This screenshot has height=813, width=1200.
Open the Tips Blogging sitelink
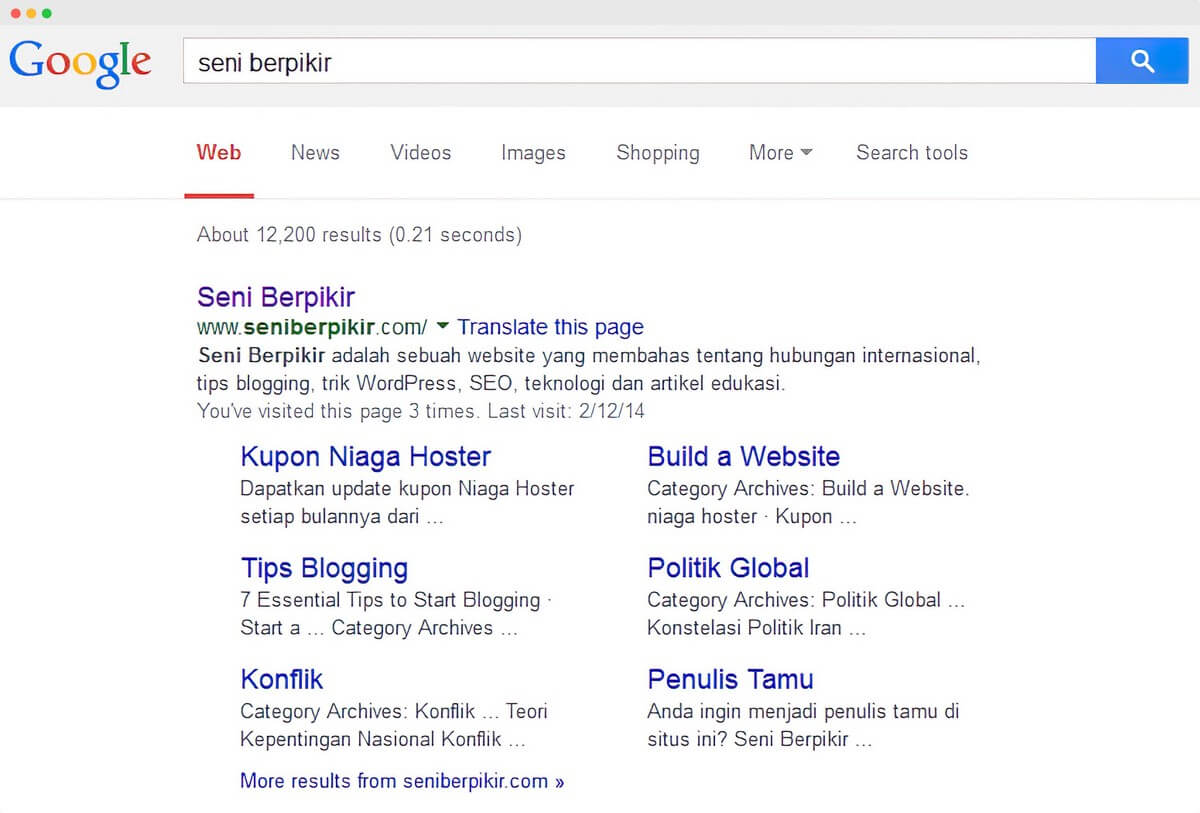[x=324, y=569]
